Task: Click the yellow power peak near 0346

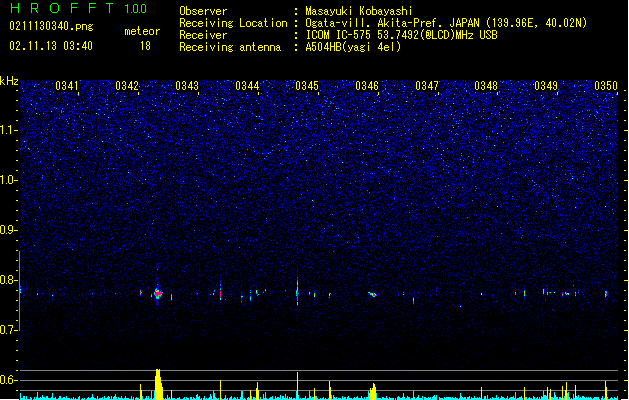Action: [373, 392]
